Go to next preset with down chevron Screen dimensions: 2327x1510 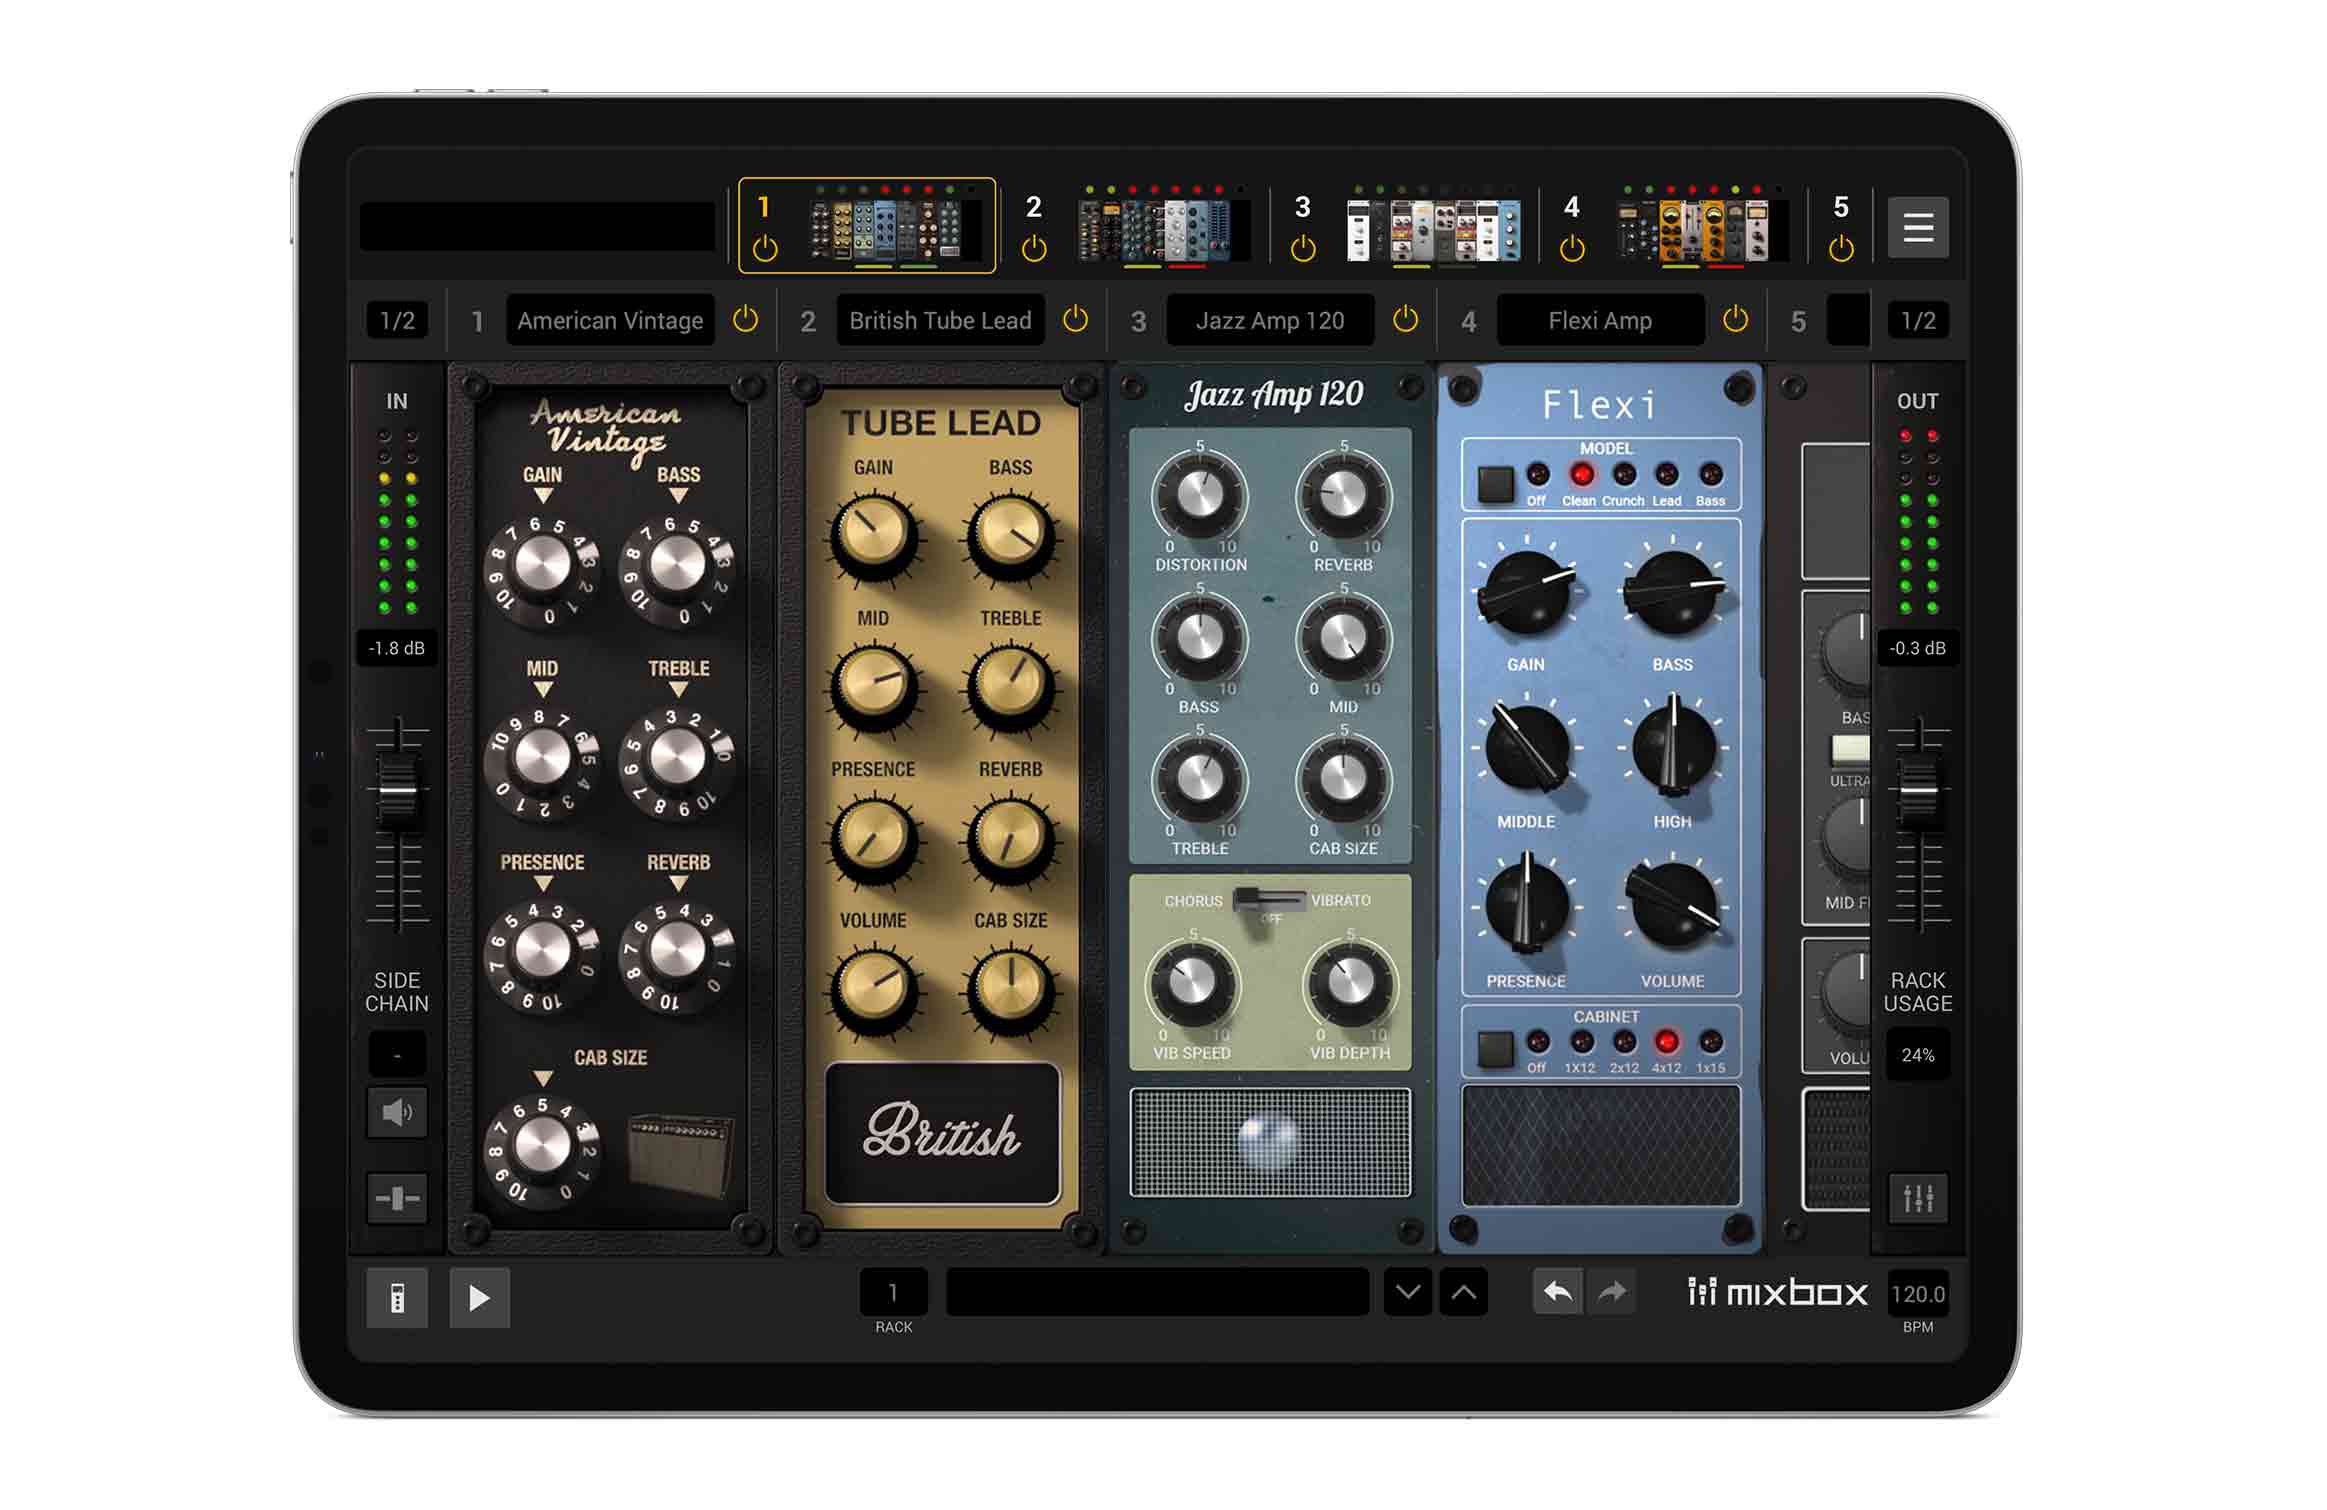pos(1407,1292)
